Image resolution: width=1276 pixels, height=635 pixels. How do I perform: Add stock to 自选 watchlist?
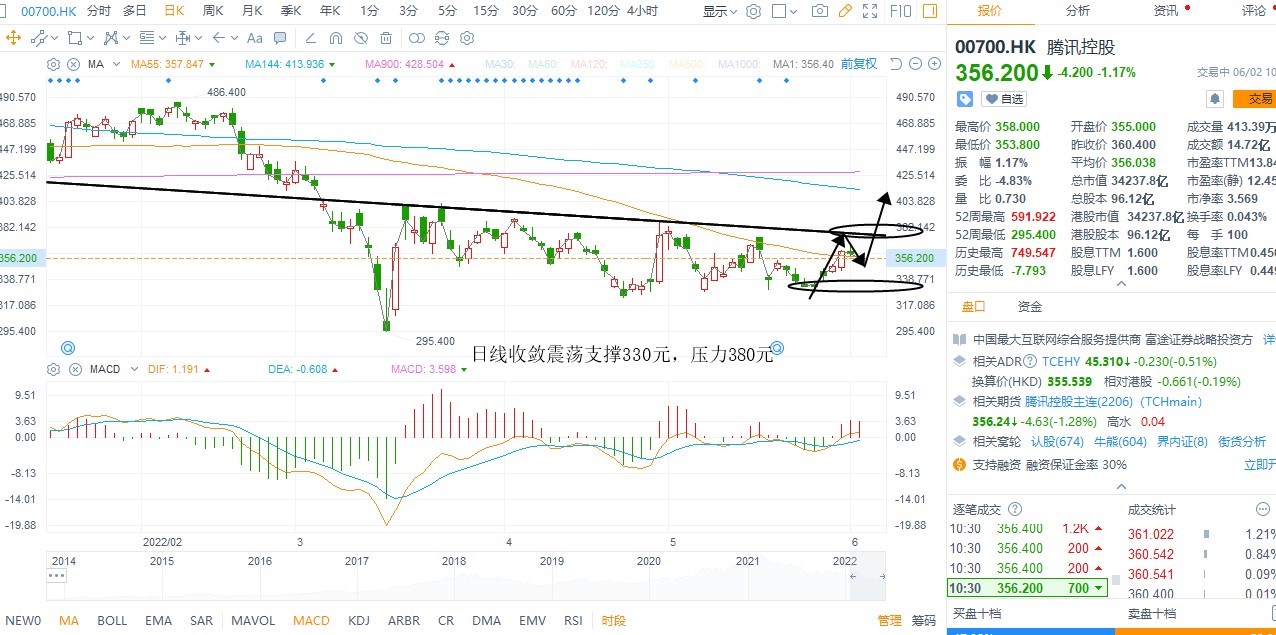[1003, 99]
